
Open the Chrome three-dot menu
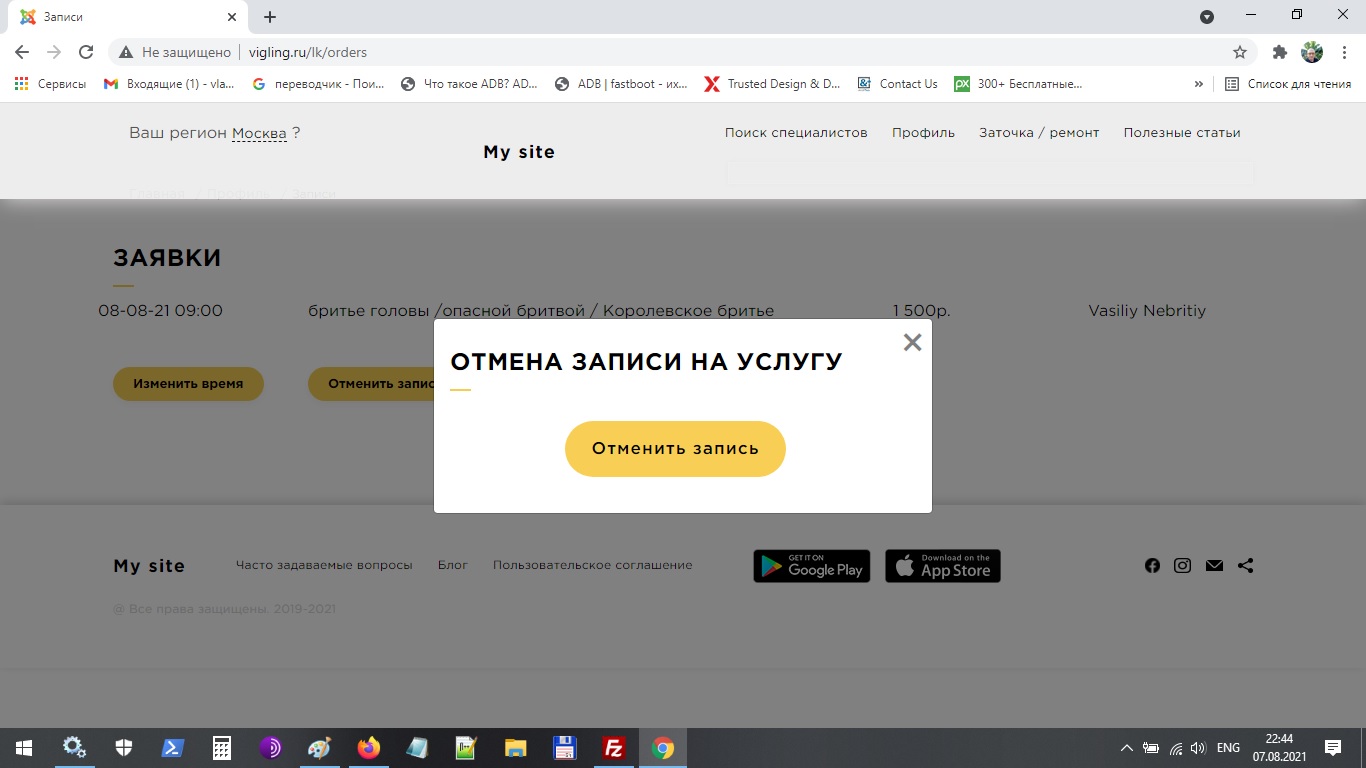coord(1343,51)
